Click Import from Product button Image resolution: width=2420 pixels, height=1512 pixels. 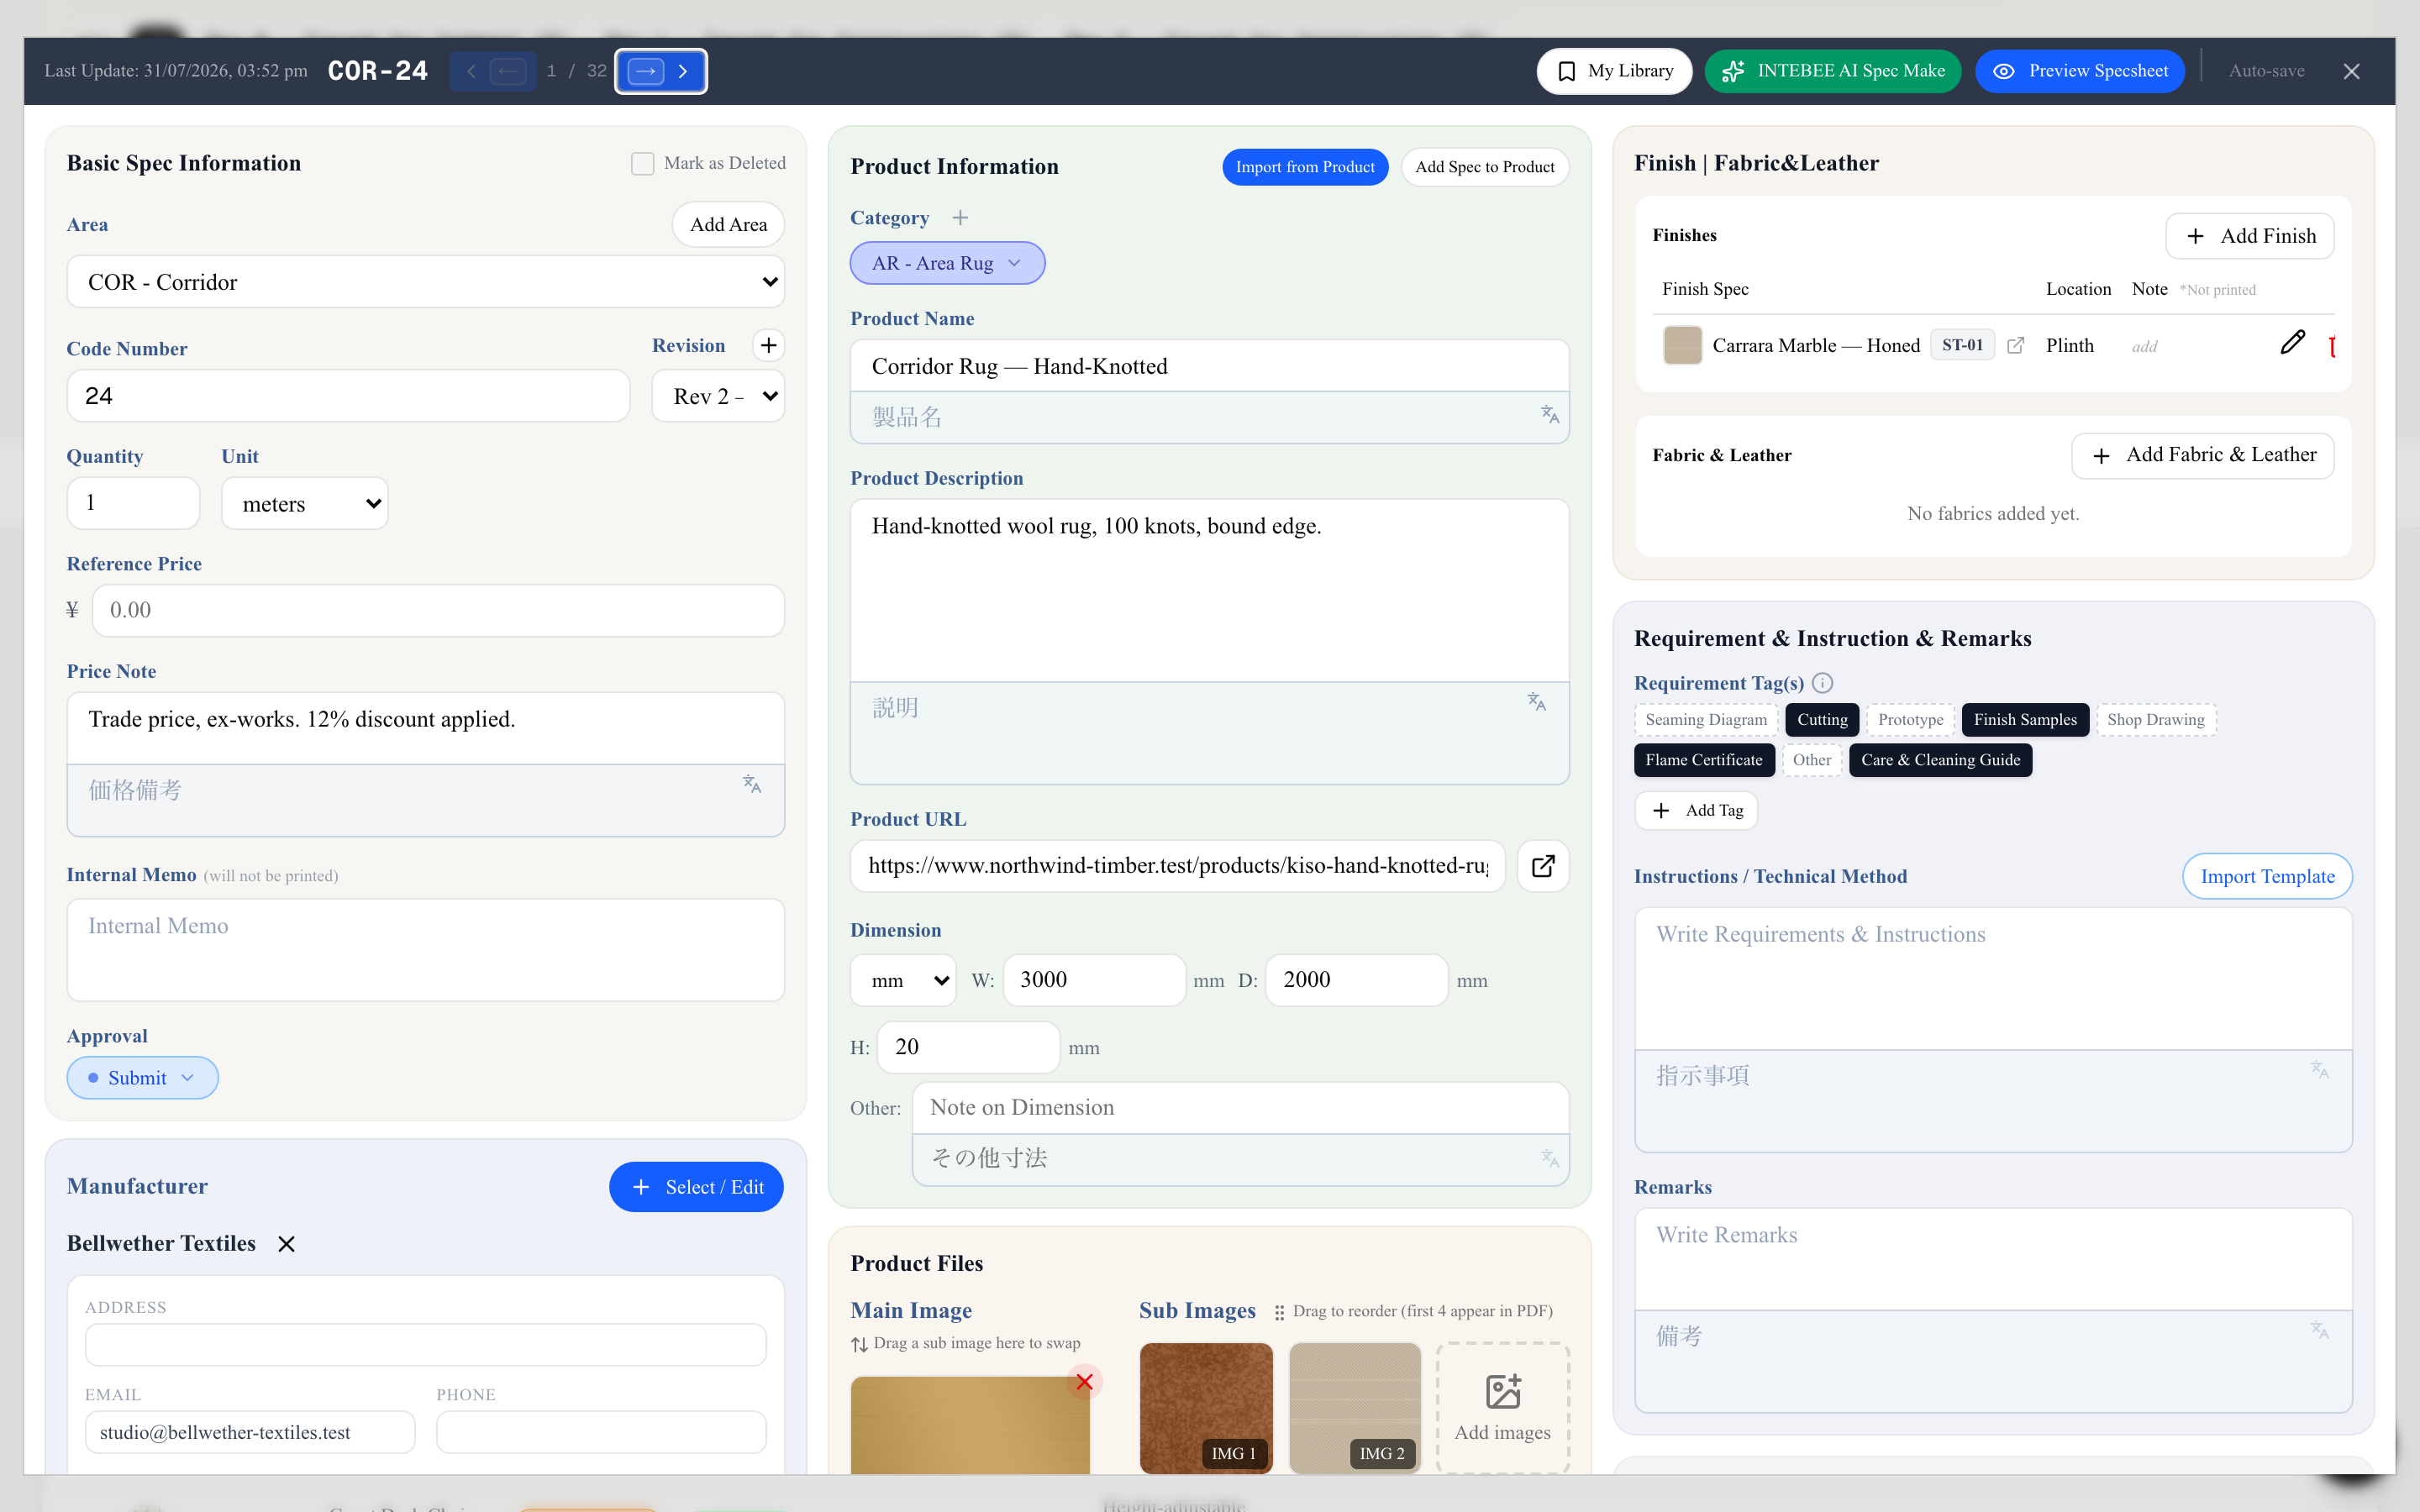[x=1305, y=167]
